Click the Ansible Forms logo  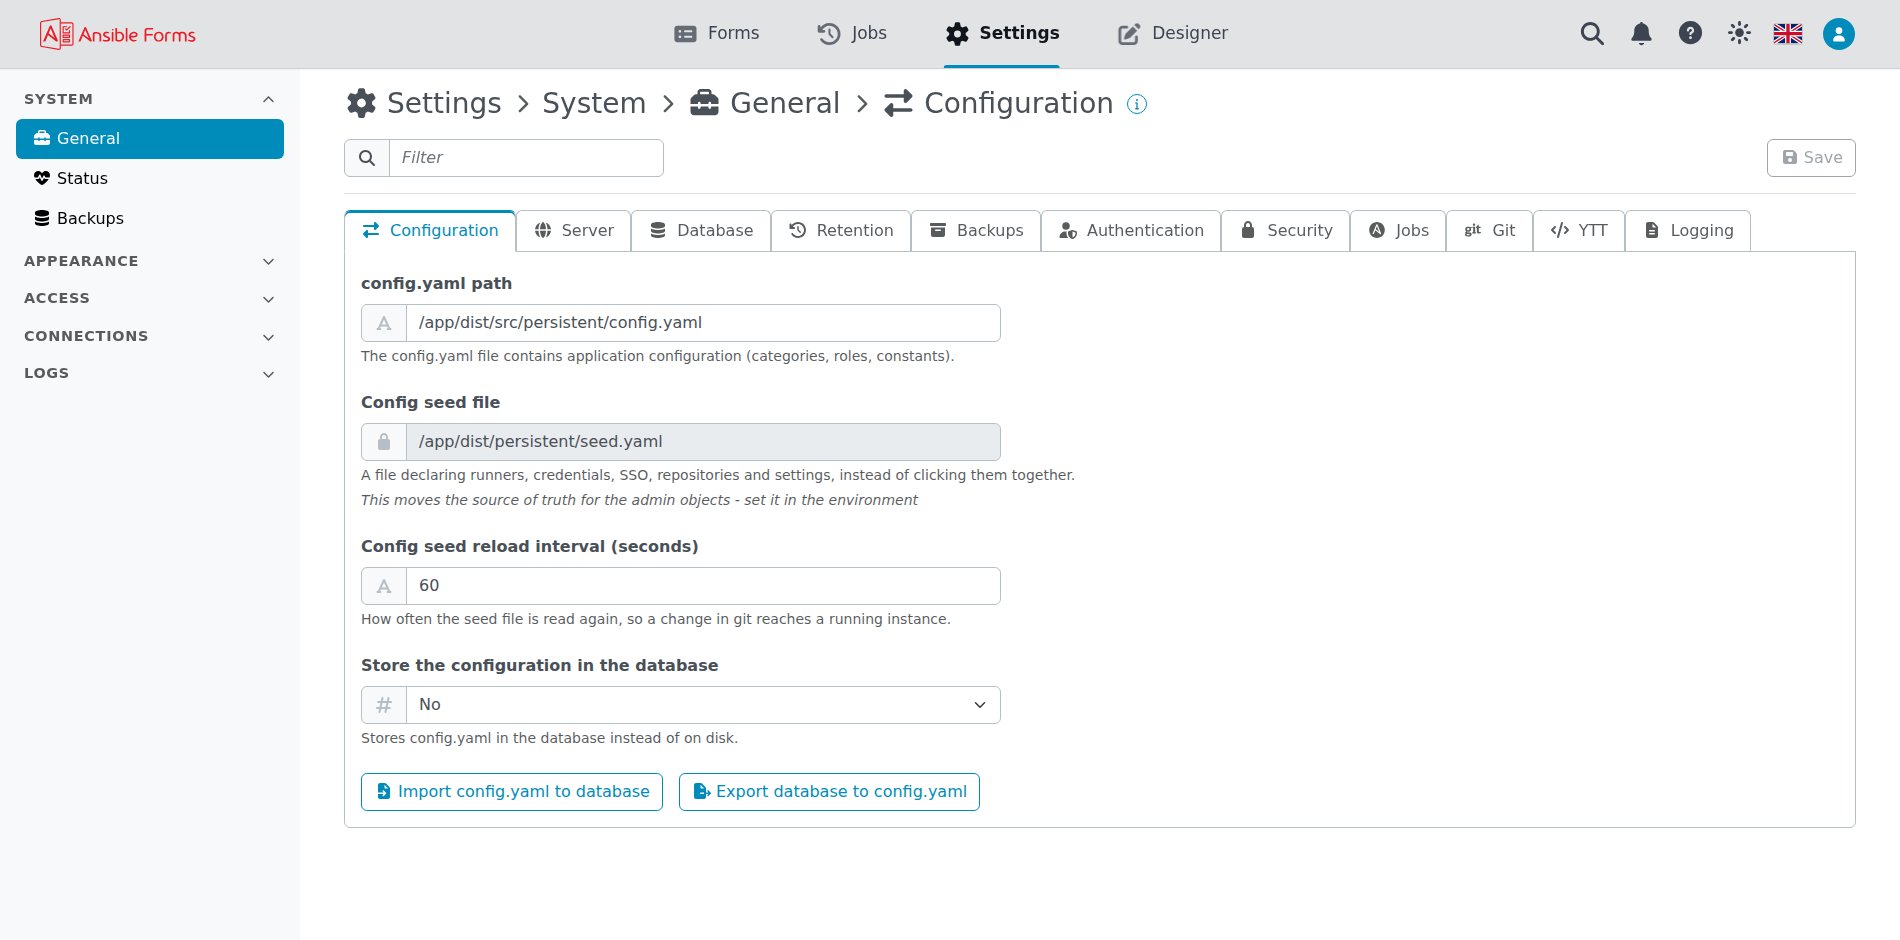point(118,34)
